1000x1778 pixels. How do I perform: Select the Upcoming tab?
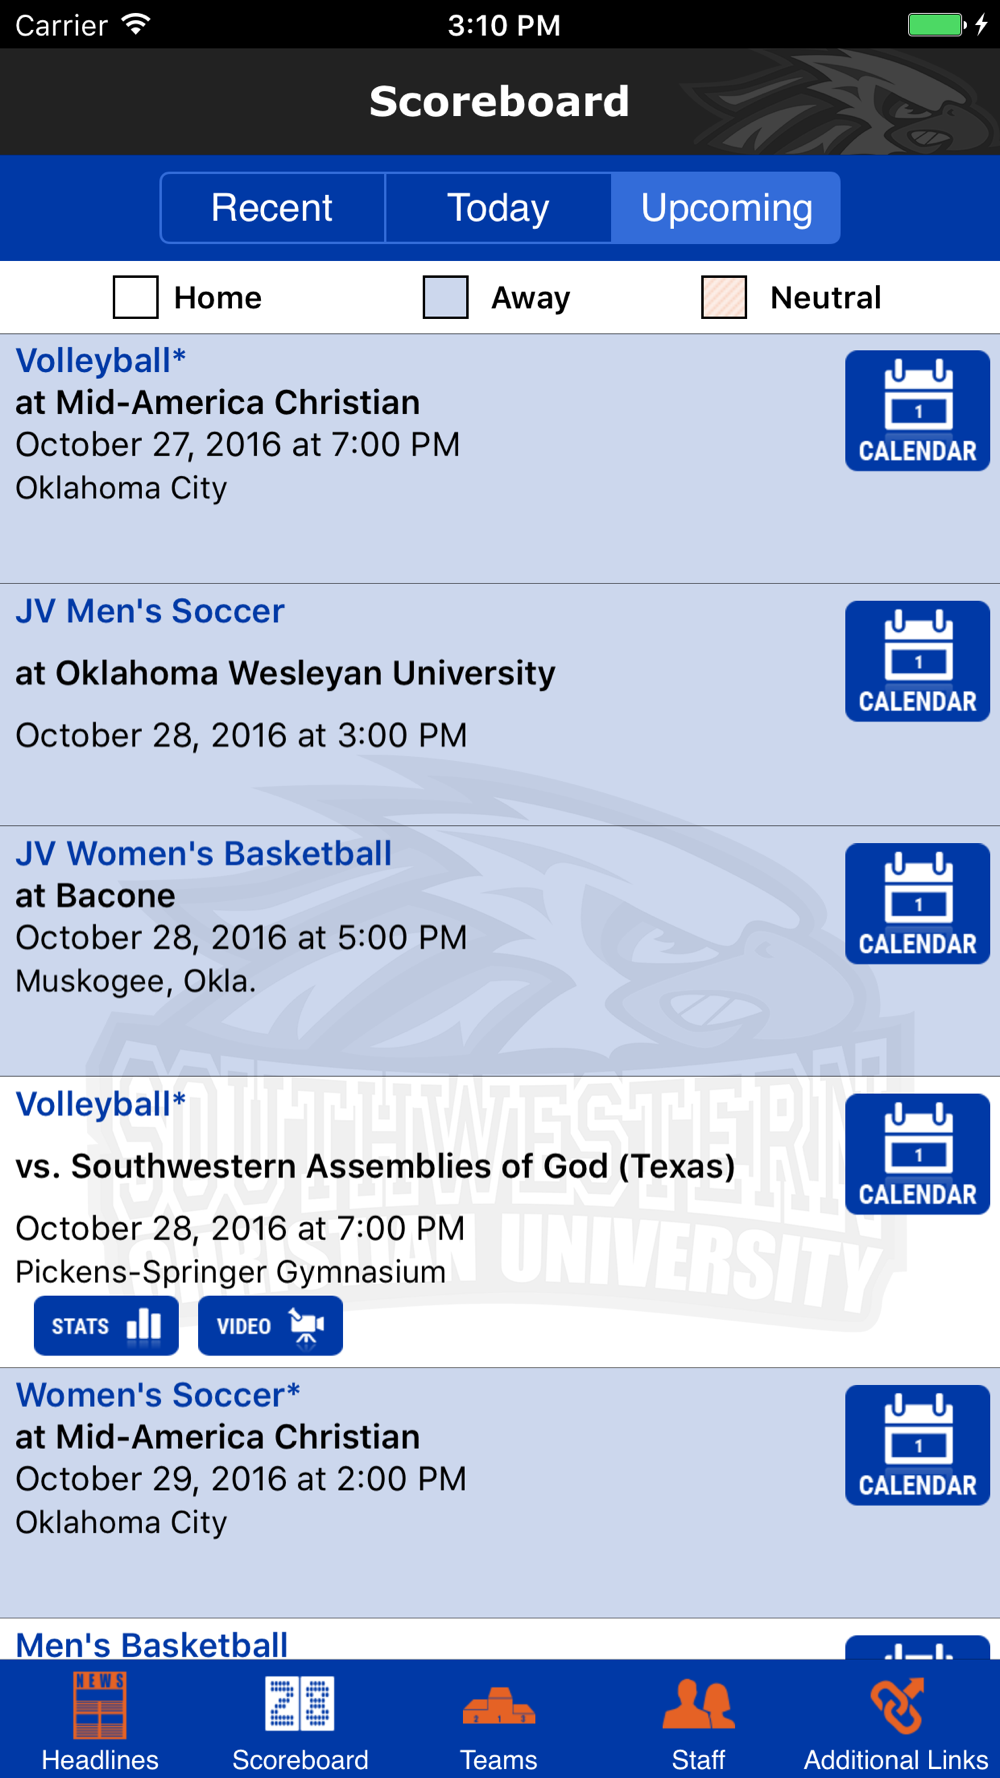[x=726, y=208]
